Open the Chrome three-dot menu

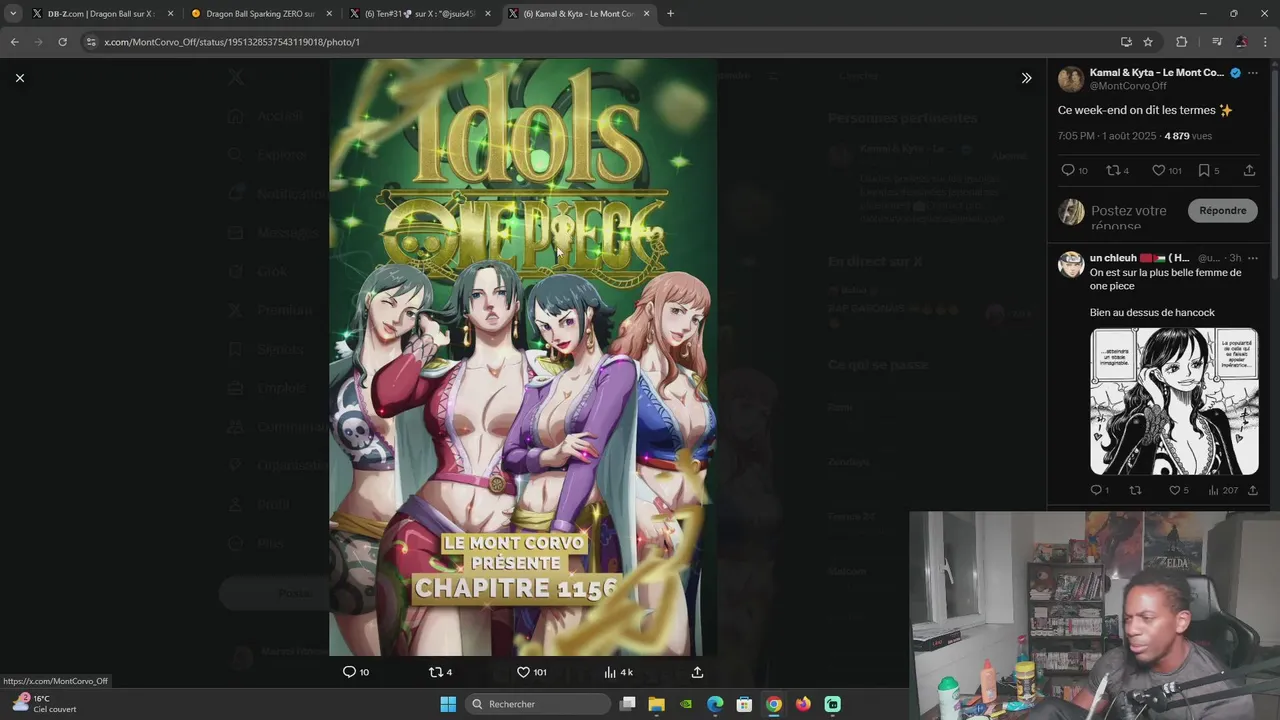[x=1265, y=42]
